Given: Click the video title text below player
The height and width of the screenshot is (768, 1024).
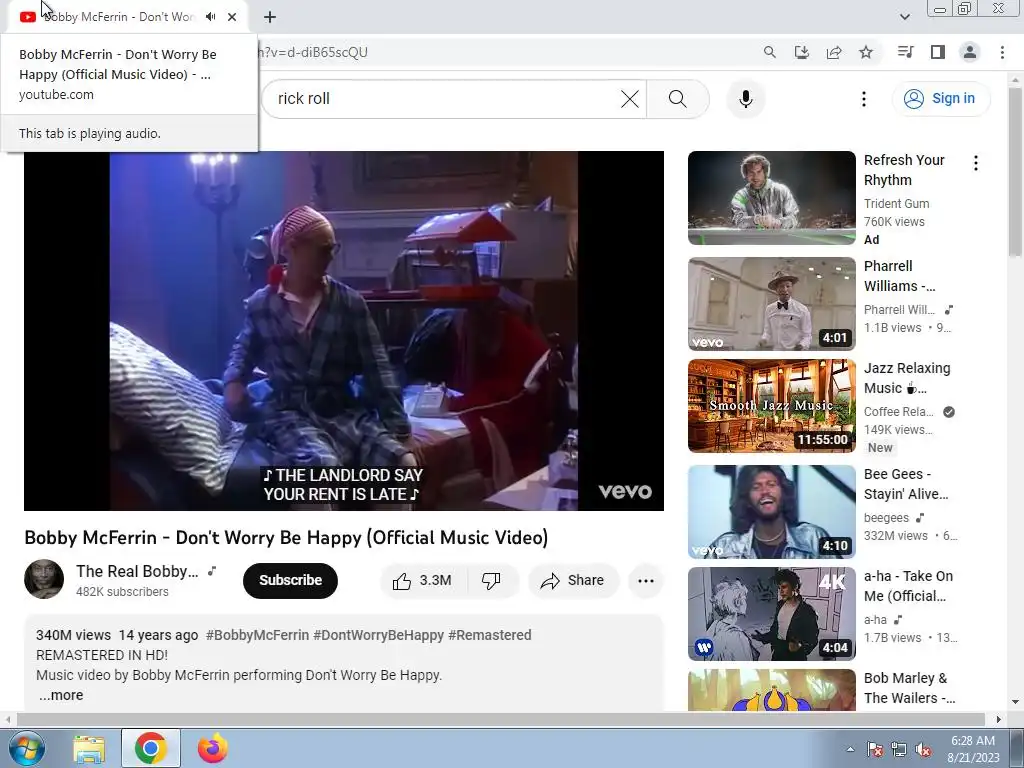Looking at the screenshot, I should (286, 537).
